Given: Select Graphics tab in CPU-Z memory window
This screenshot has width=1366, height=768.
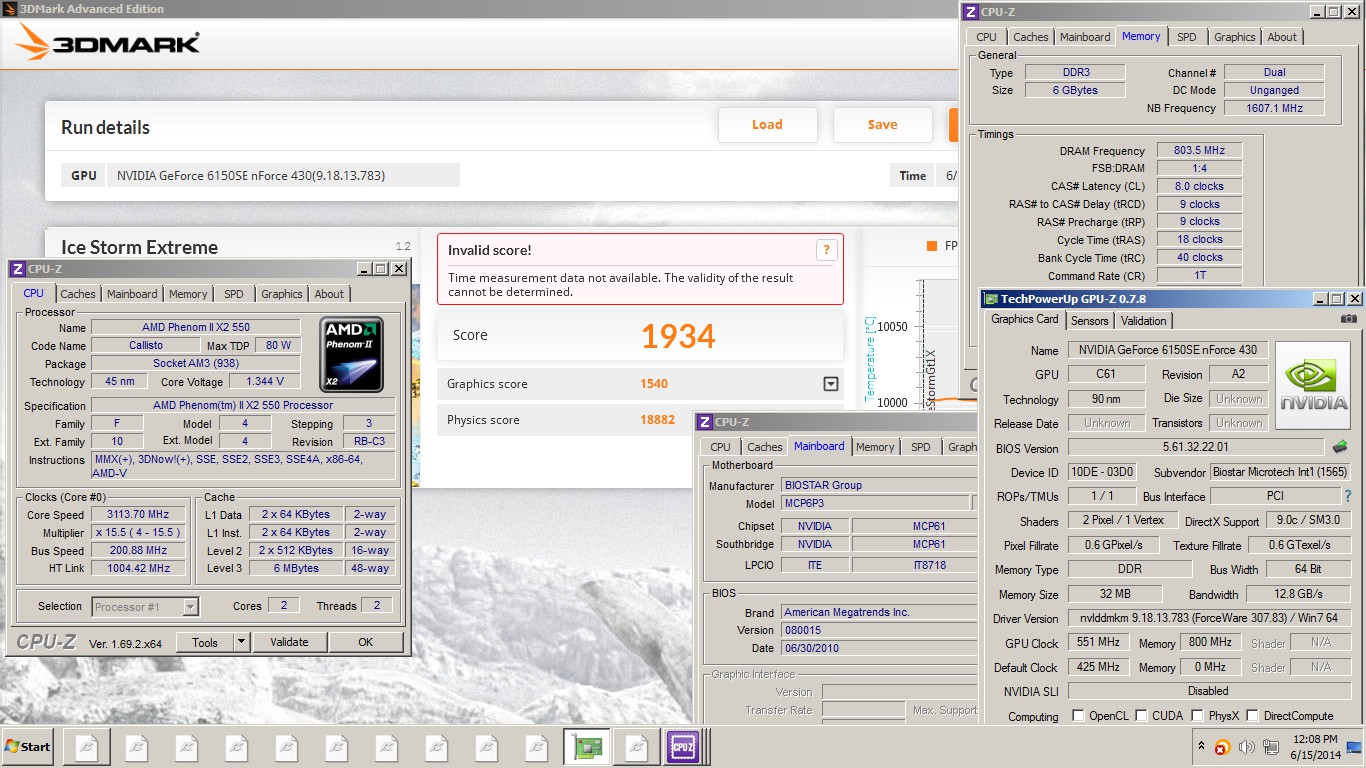Looking at the screenshot, I should tap(1235, 37).
